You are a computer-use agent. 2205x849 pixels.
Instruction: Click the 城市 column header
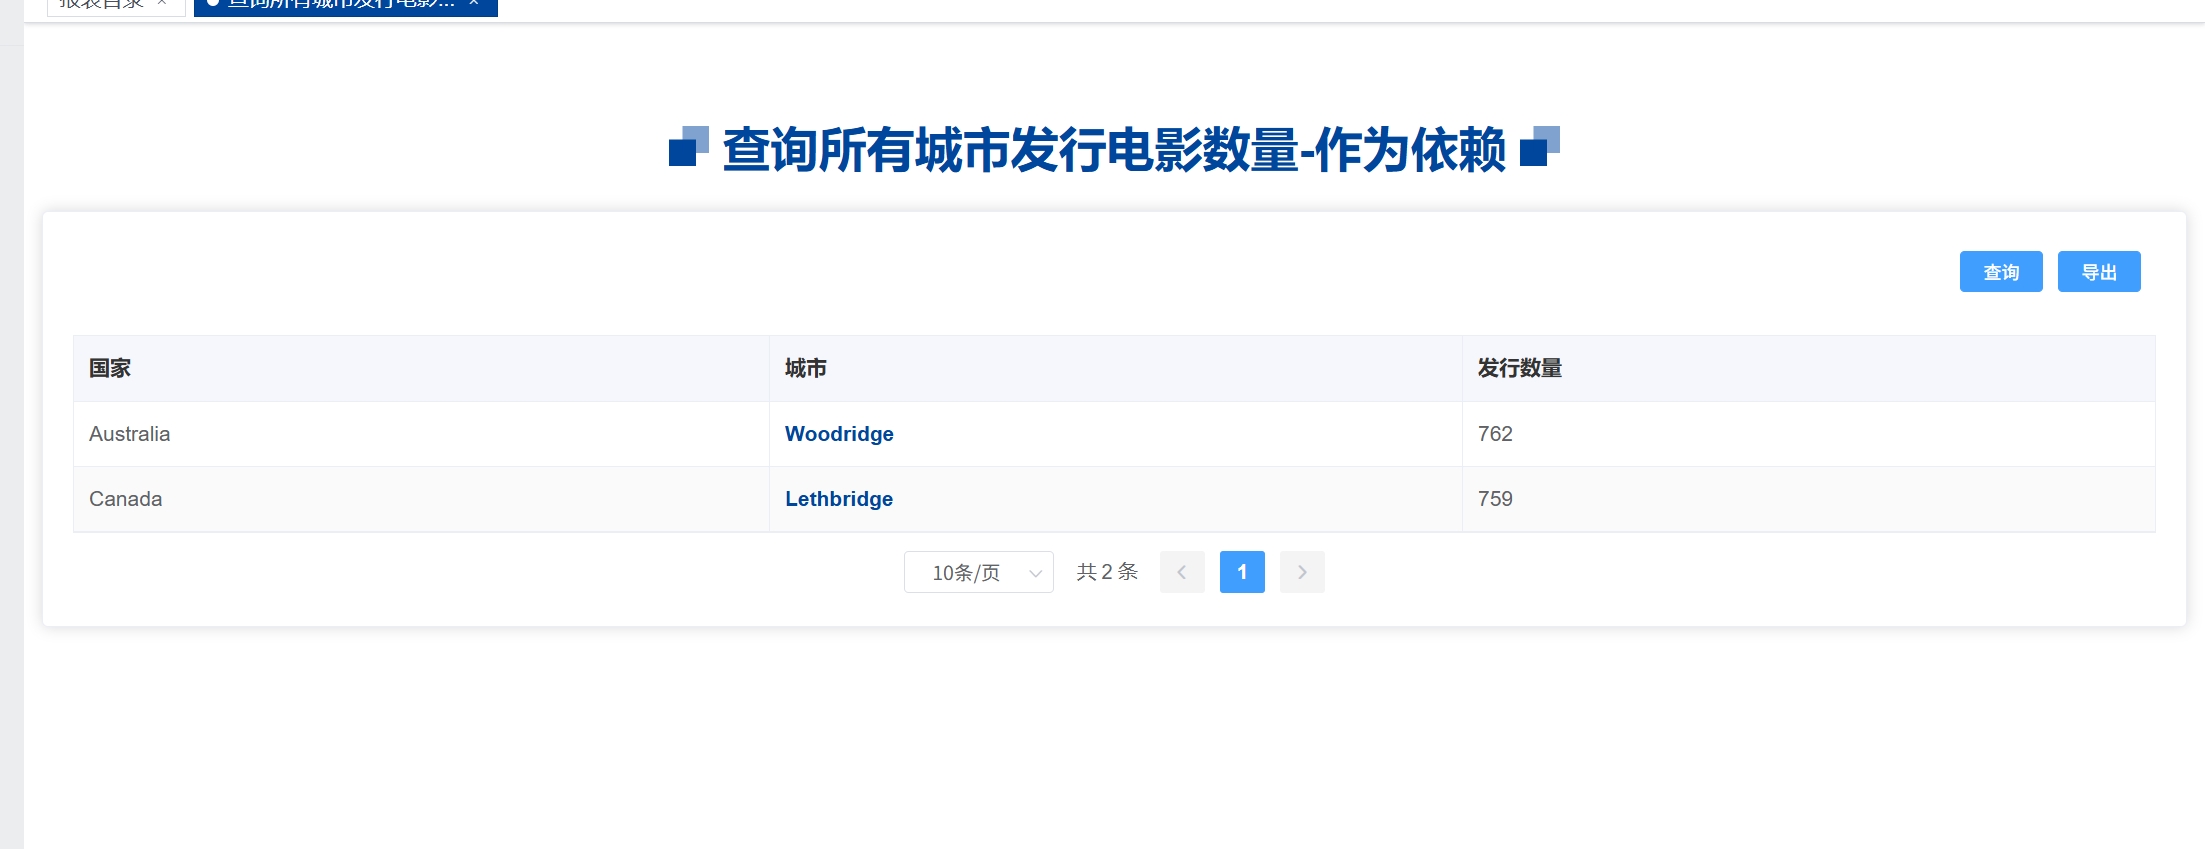(x=805, y=368)
